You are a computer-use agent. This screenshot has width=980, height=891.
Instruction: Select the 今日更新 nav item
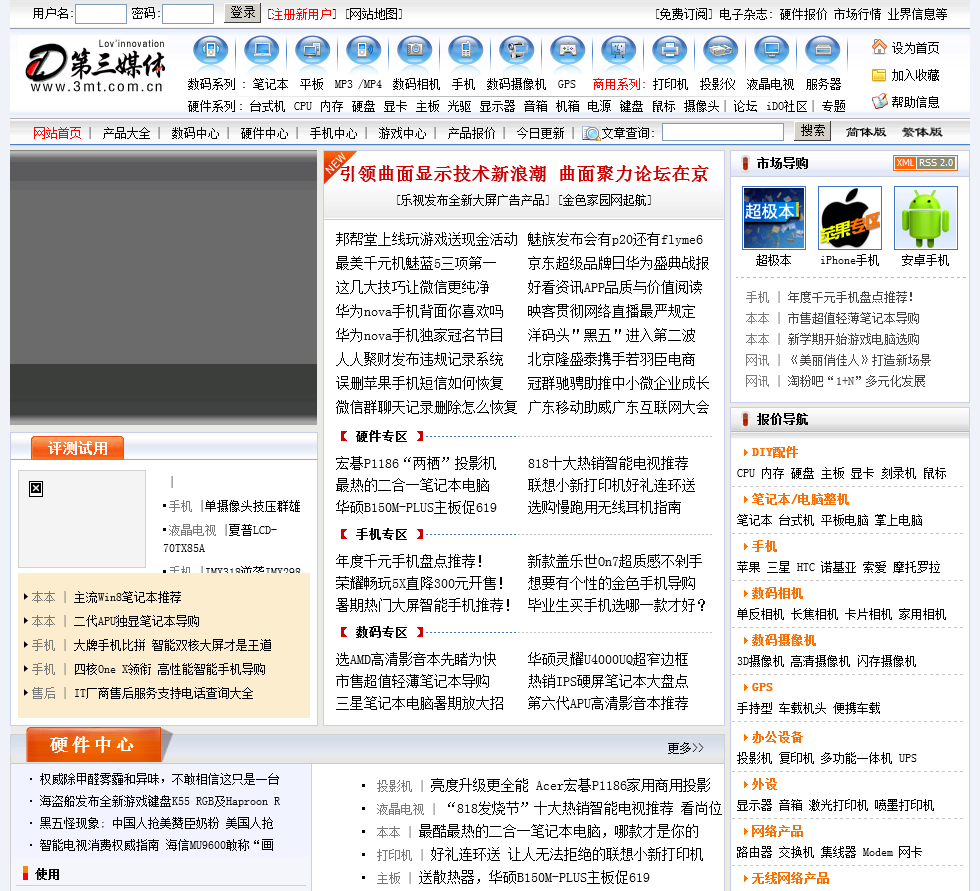(540, 133)
